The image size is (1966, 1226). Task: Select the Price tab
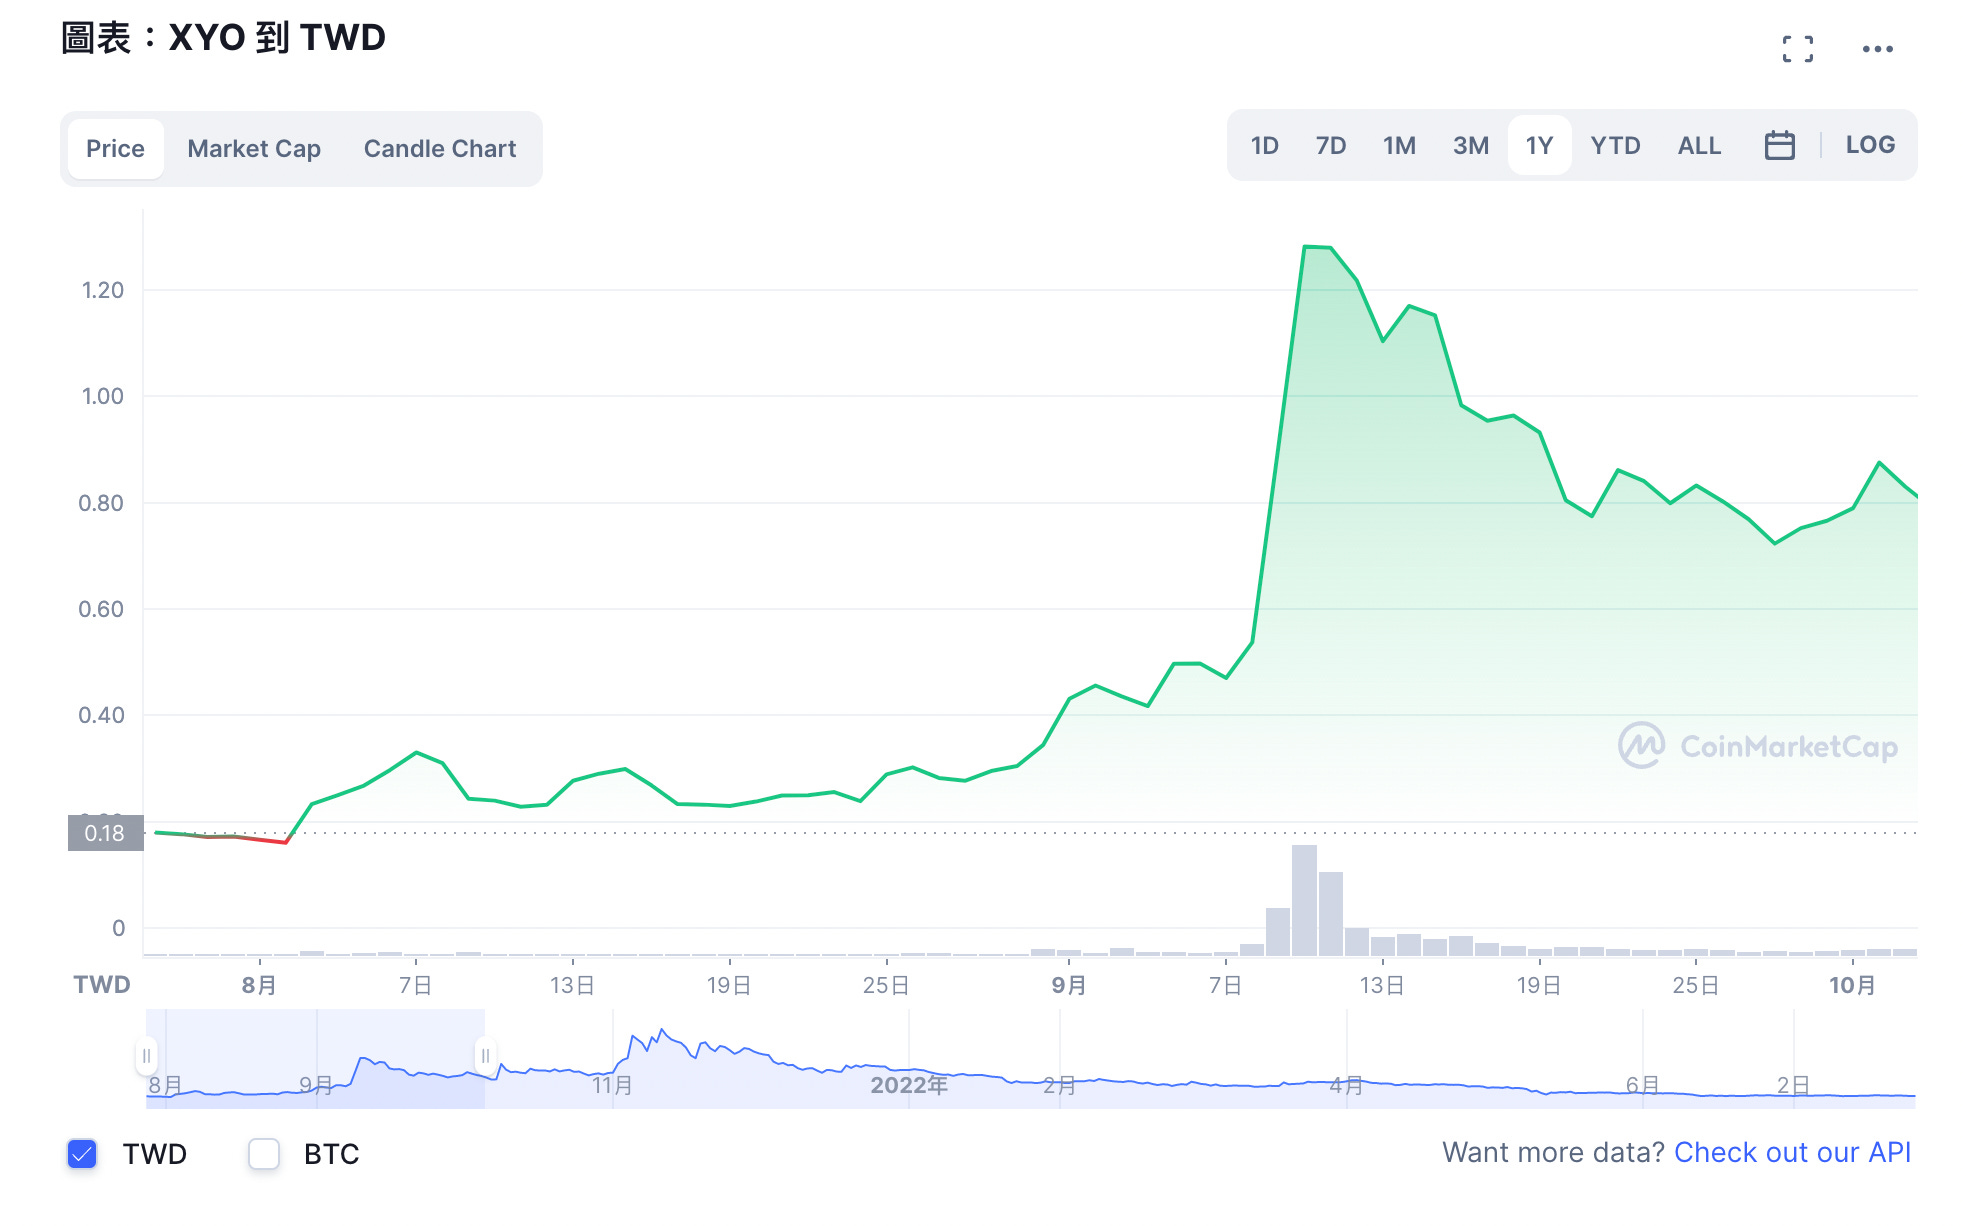pyautogui.click(x=115, y=148)
